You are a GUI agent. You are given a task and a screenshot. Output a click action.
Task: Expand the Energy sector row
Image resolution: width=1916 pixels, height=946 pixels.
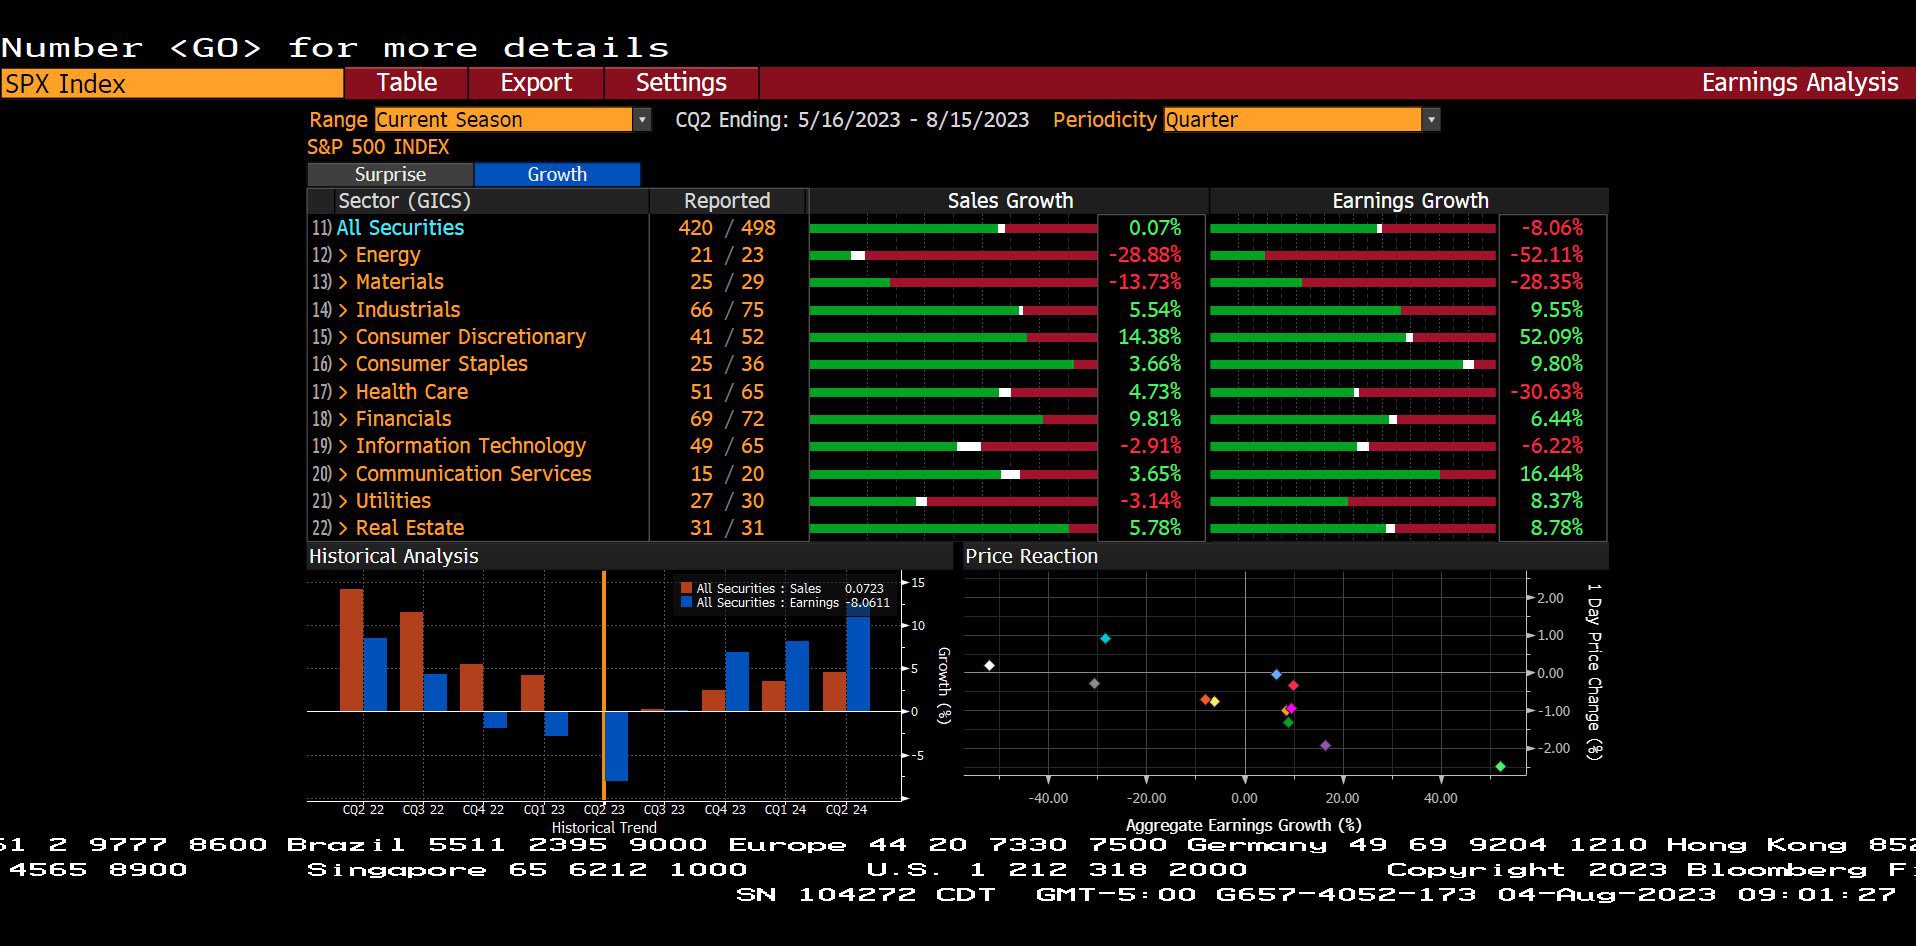pos(343,255)
